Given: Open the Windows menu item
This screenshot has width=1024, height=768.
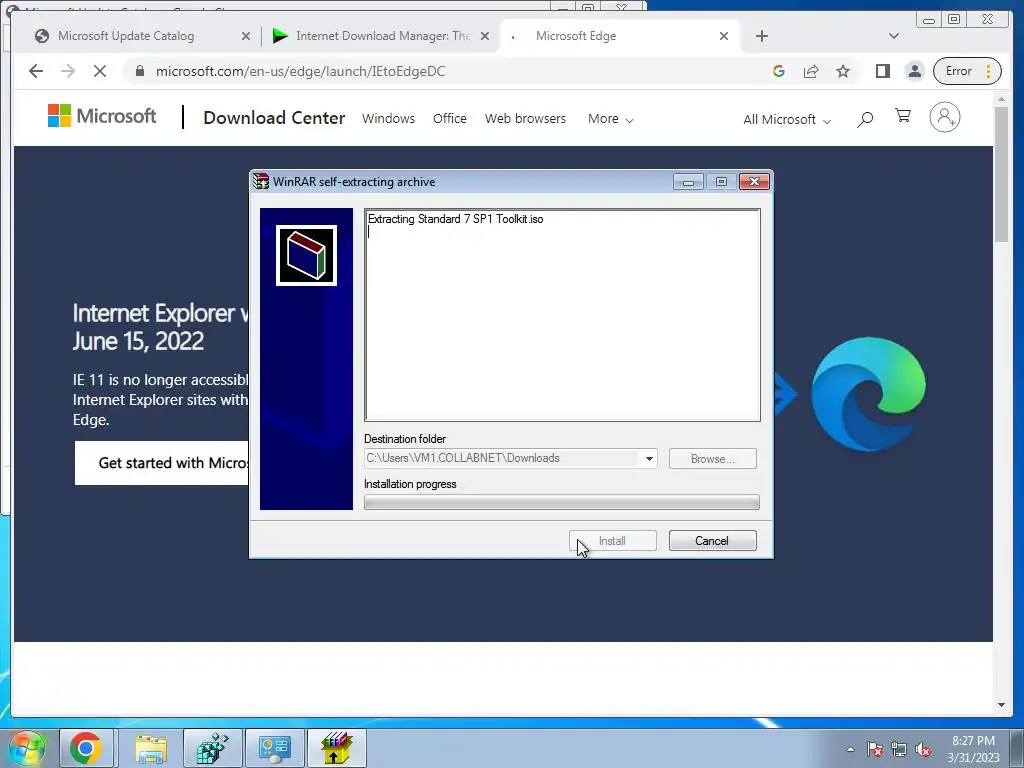Looking at the screenshot, I should point(389,119).
